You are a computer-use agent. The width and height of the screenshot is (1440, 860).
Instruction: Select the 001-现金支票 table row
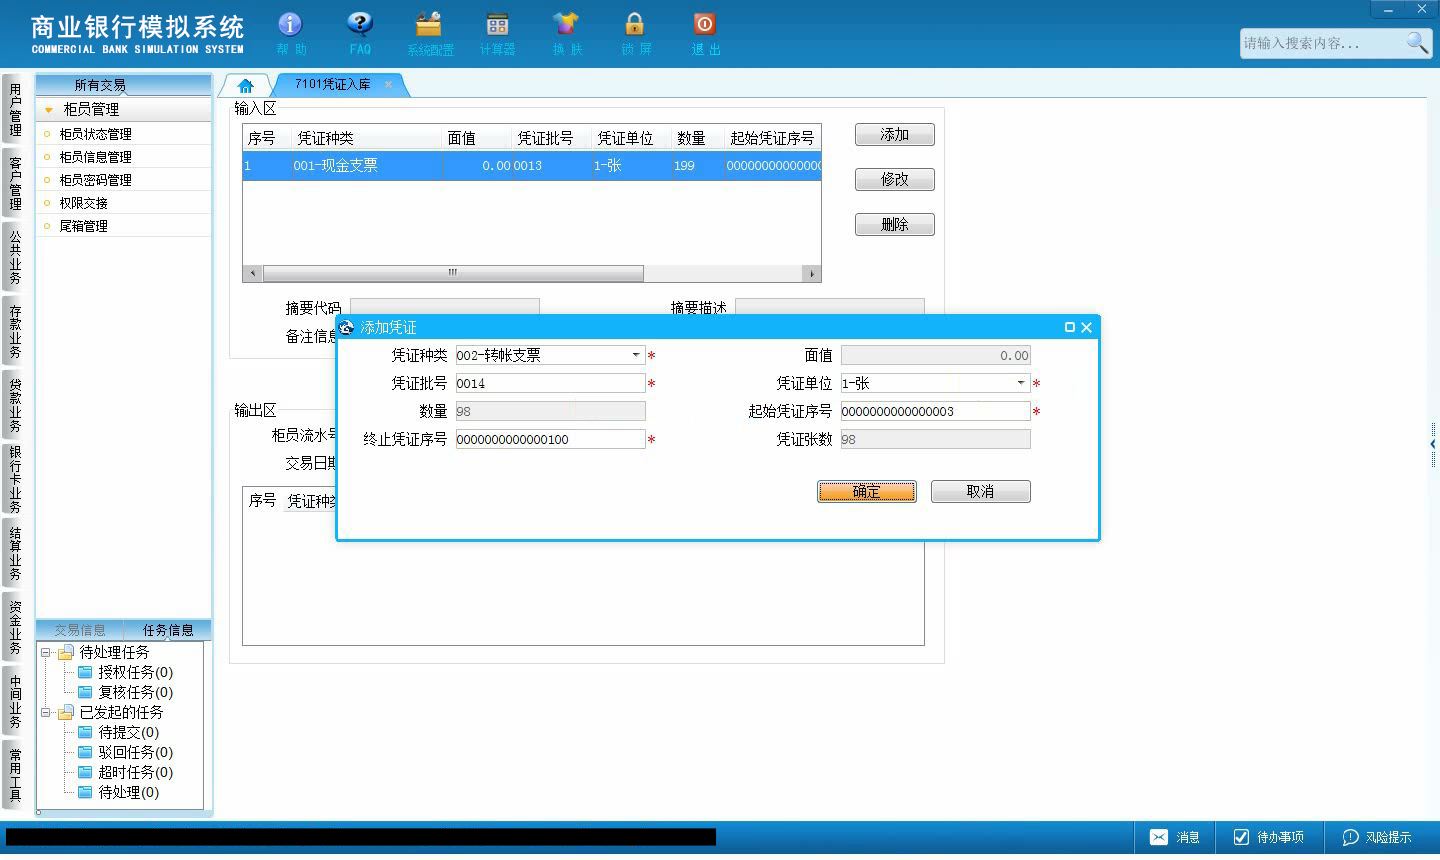click(532, 166)
